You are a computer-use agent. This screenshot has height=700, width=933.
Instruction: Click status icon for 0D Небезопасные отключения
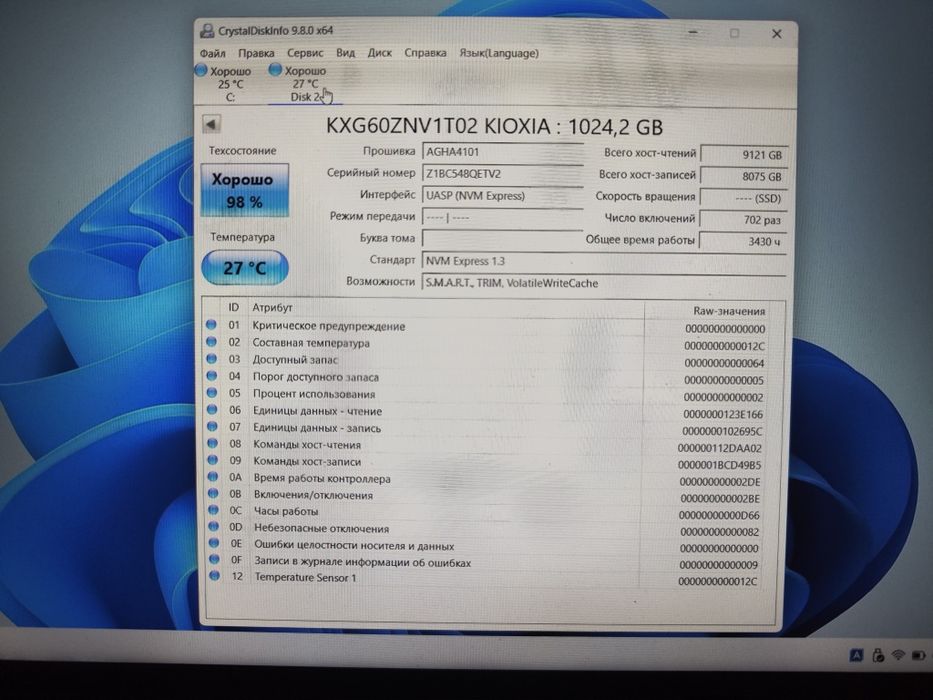214,526
